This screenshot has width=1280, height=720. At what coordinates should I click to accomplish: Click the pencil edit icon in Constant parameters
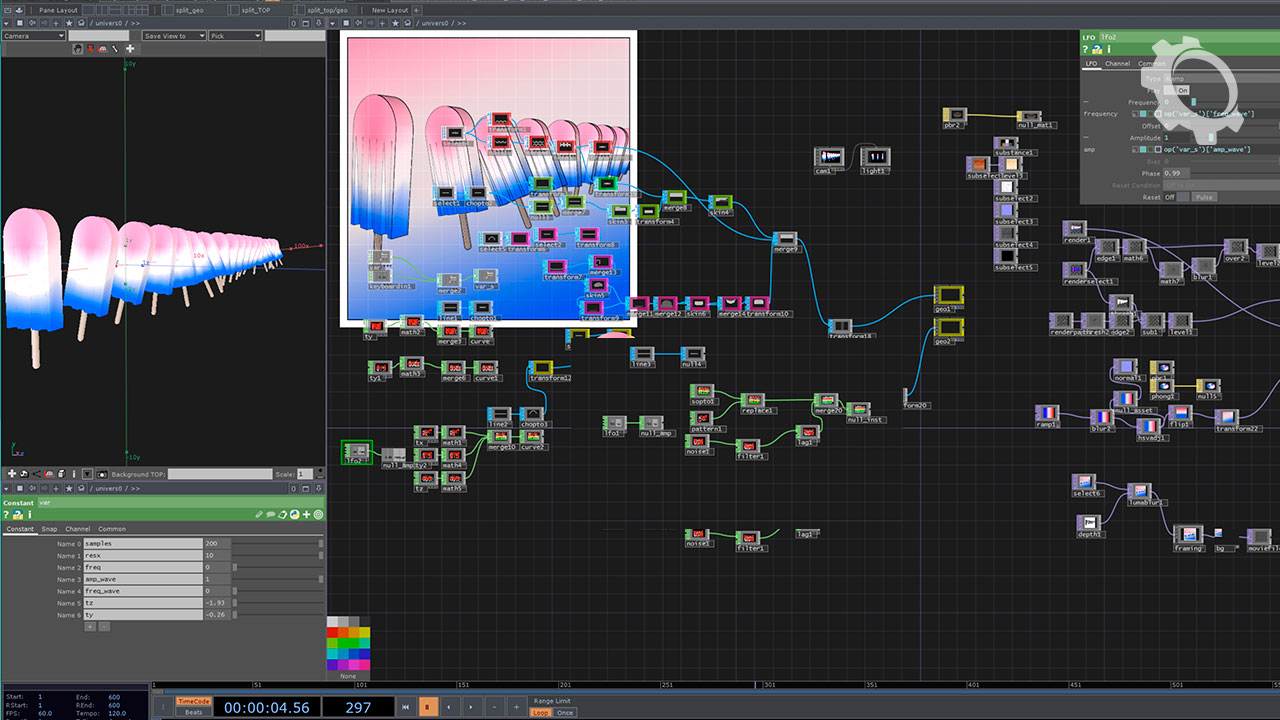pyautogui.click(x=259, y=515)
